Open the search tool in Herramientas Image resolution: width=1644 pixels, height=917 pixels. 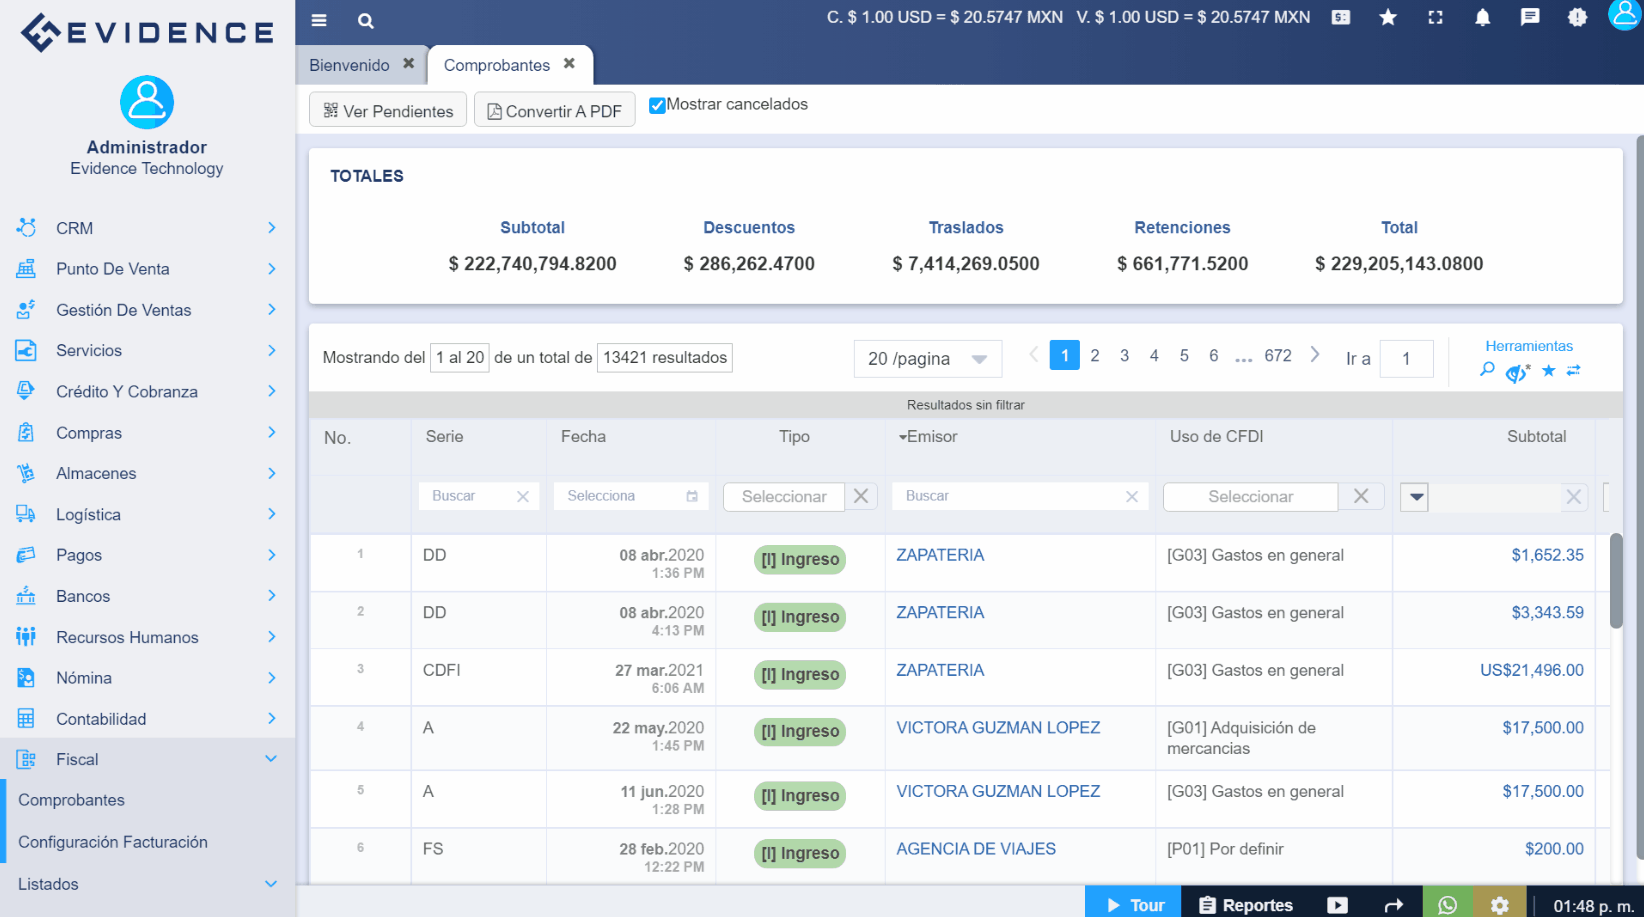coord(1487,371)
